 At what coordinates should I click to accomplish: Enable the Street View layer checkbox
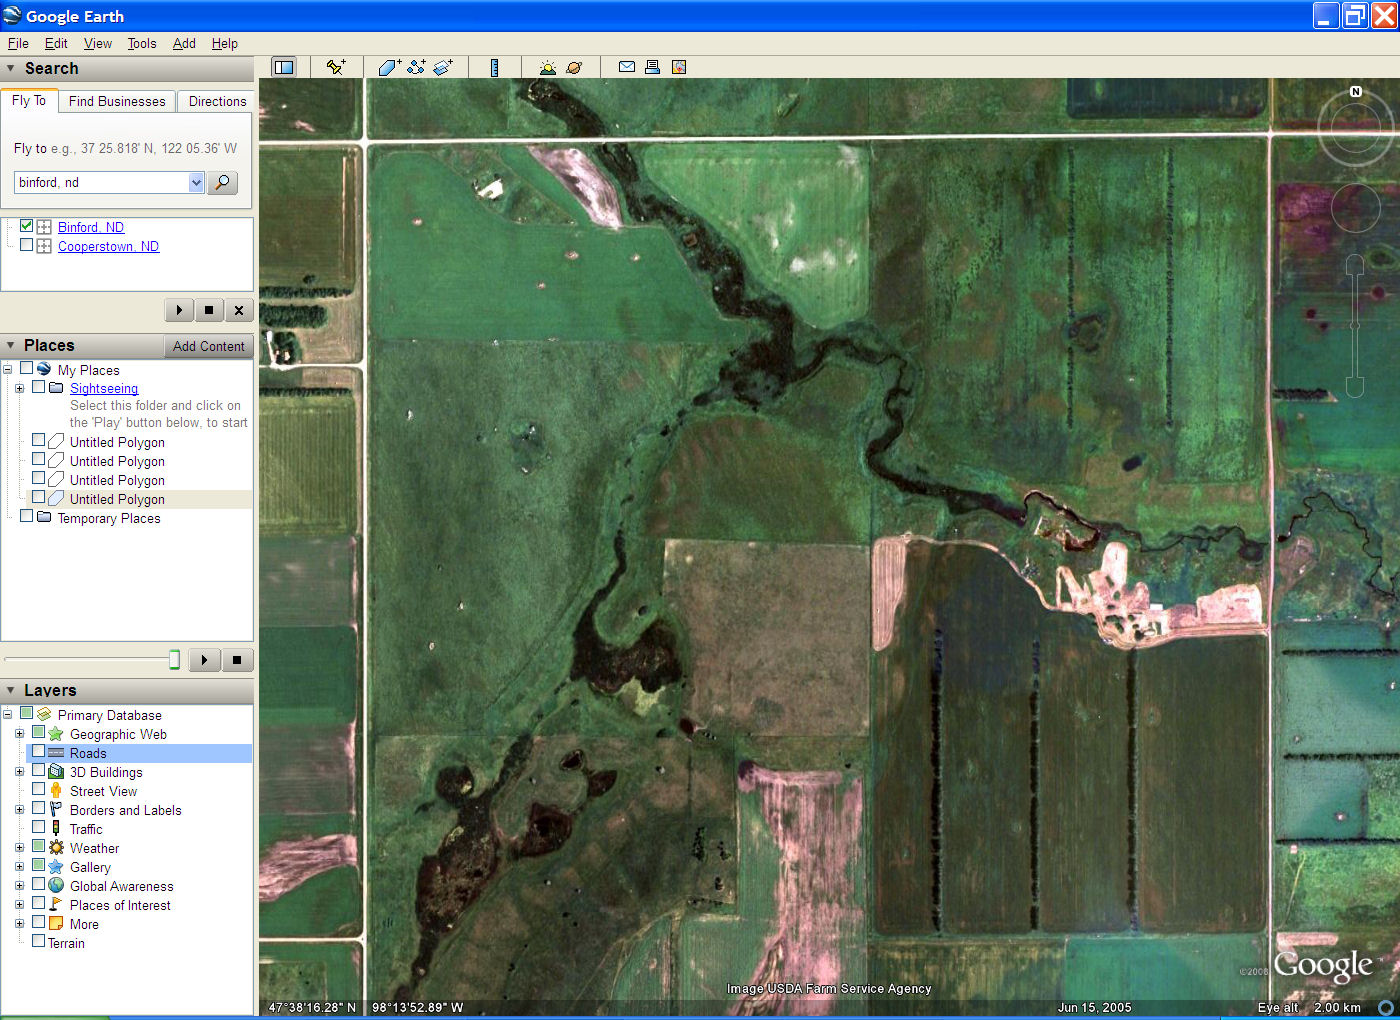pos(38,790)
